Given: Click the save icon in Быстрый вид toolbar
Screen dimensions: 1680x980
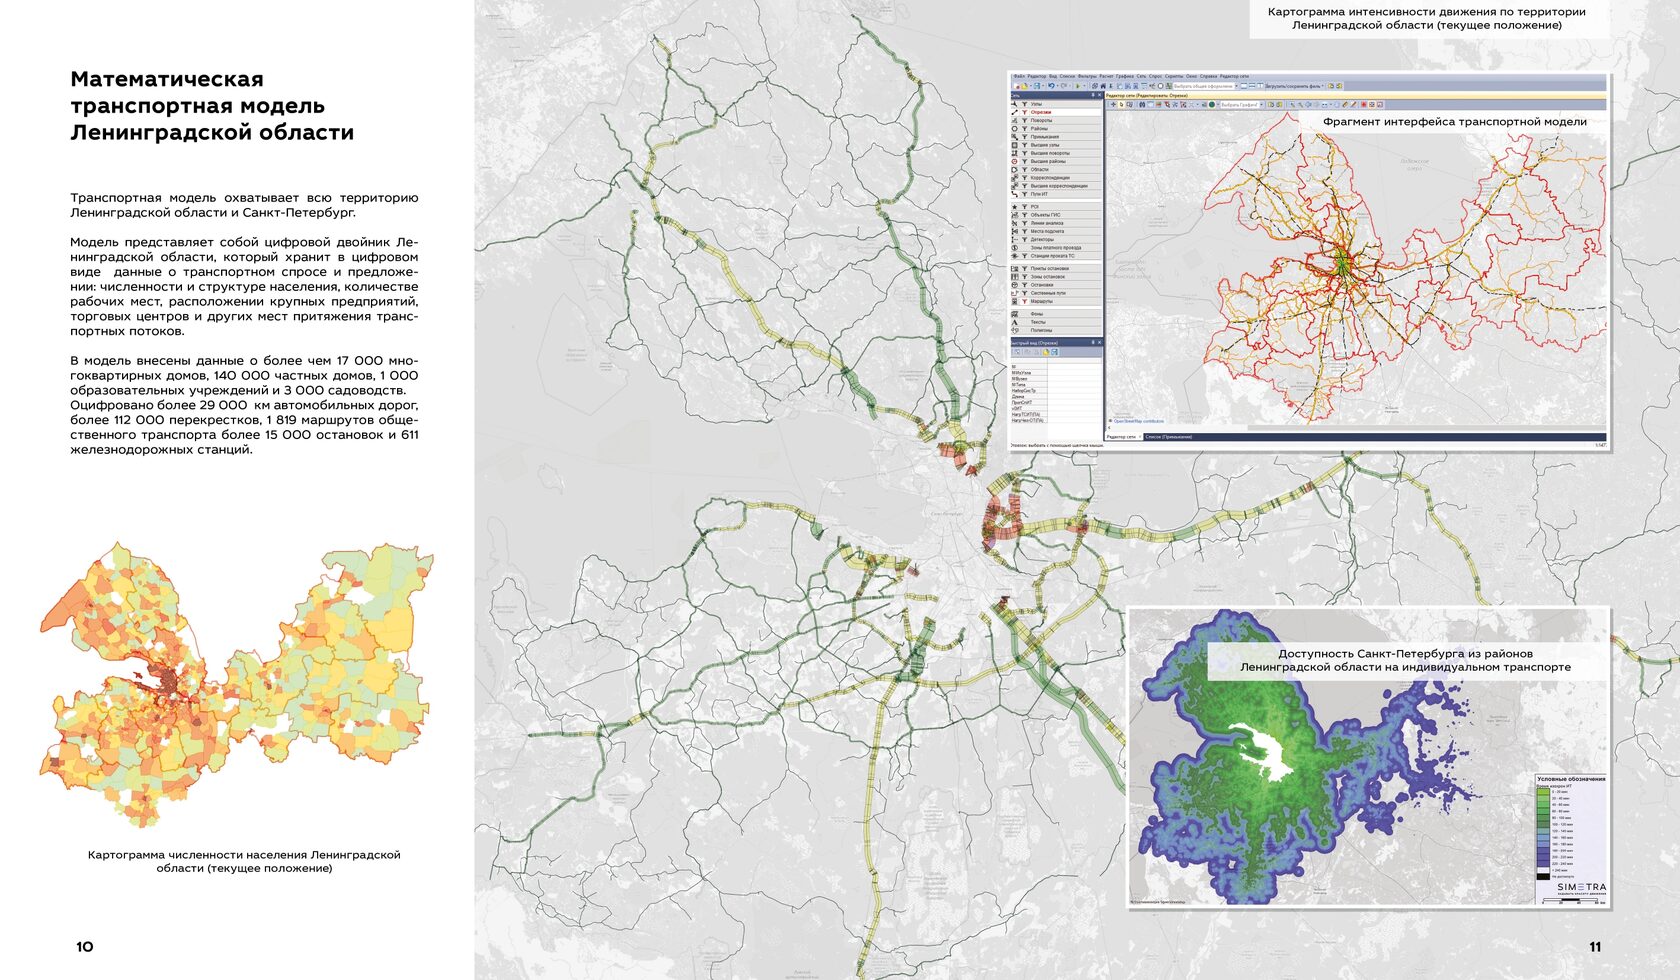Looking at the screenshot, I should (1054, 352).
